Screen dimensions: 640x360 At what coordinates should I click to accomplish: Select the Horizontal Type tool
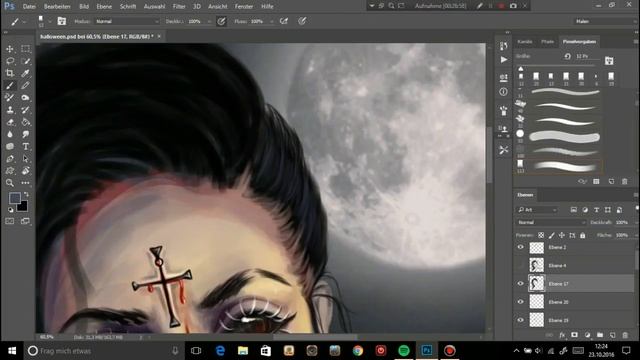(25, 147)
